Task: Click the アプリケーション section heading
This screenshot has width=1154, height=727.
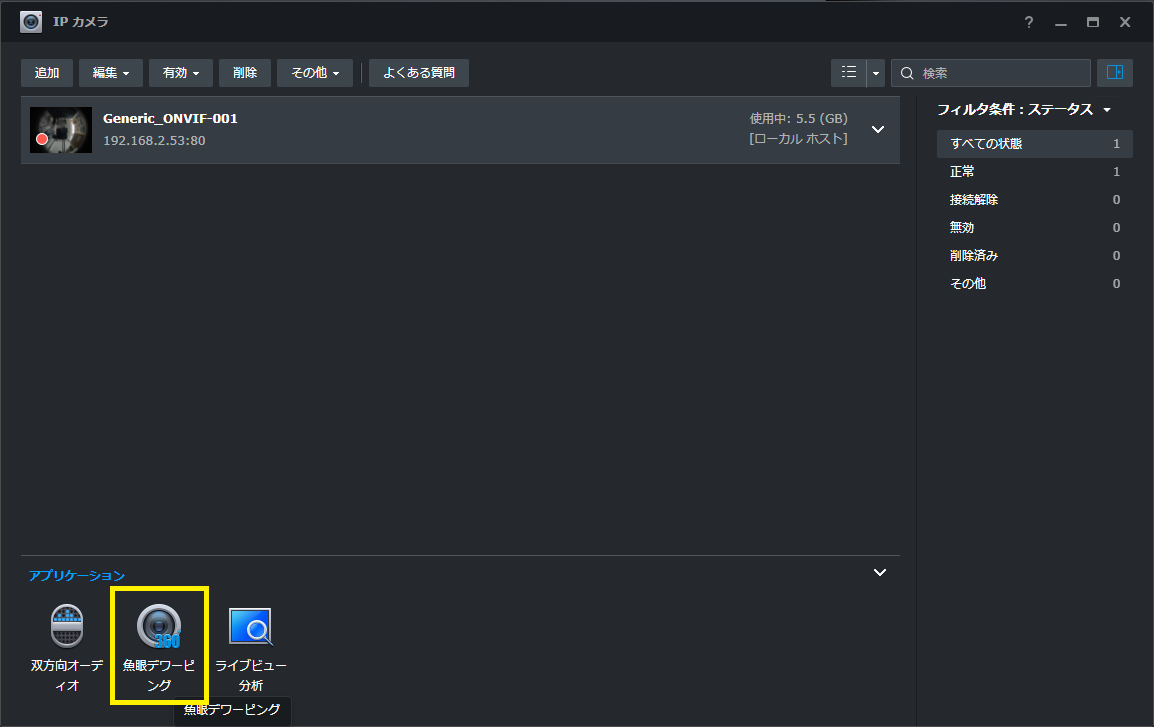Action: tap(77, 575)
